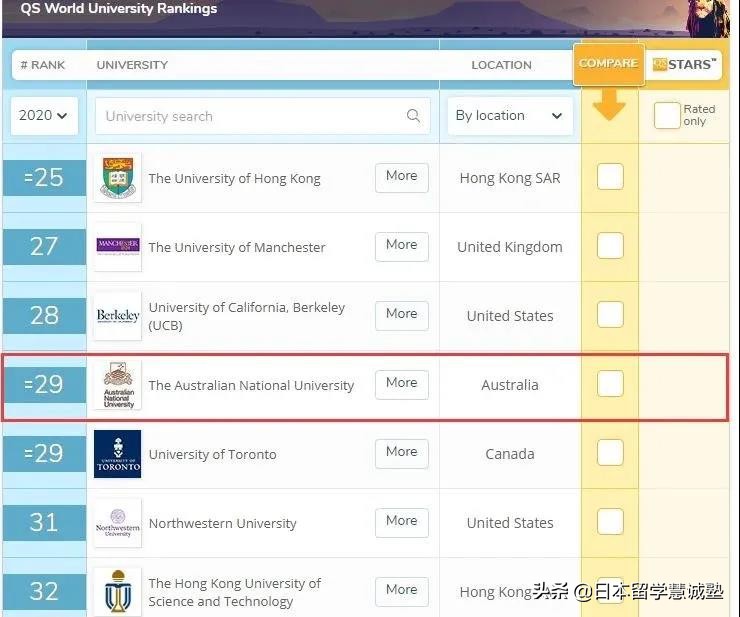The width and height of the screenshot is (740, 617).
Task: Click the rank 28 cell
Action: point(44,315)
